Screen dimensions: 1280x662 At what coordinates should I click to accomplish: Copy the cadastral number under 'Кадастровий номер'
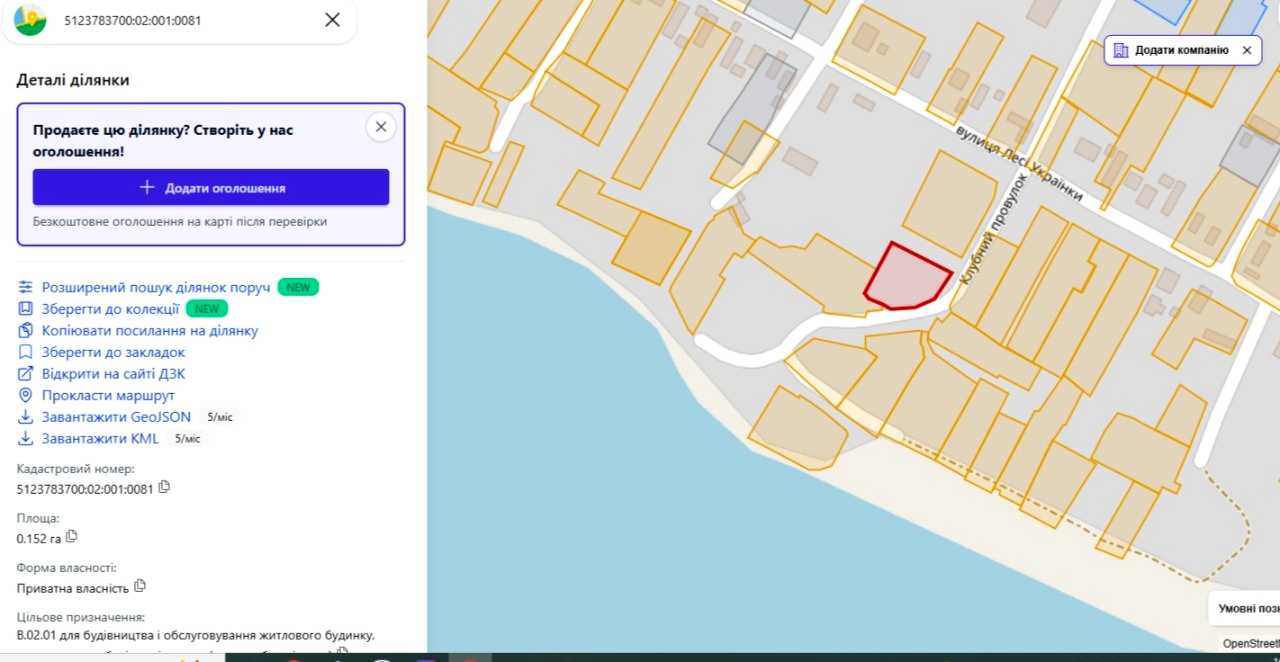[165, 488]
